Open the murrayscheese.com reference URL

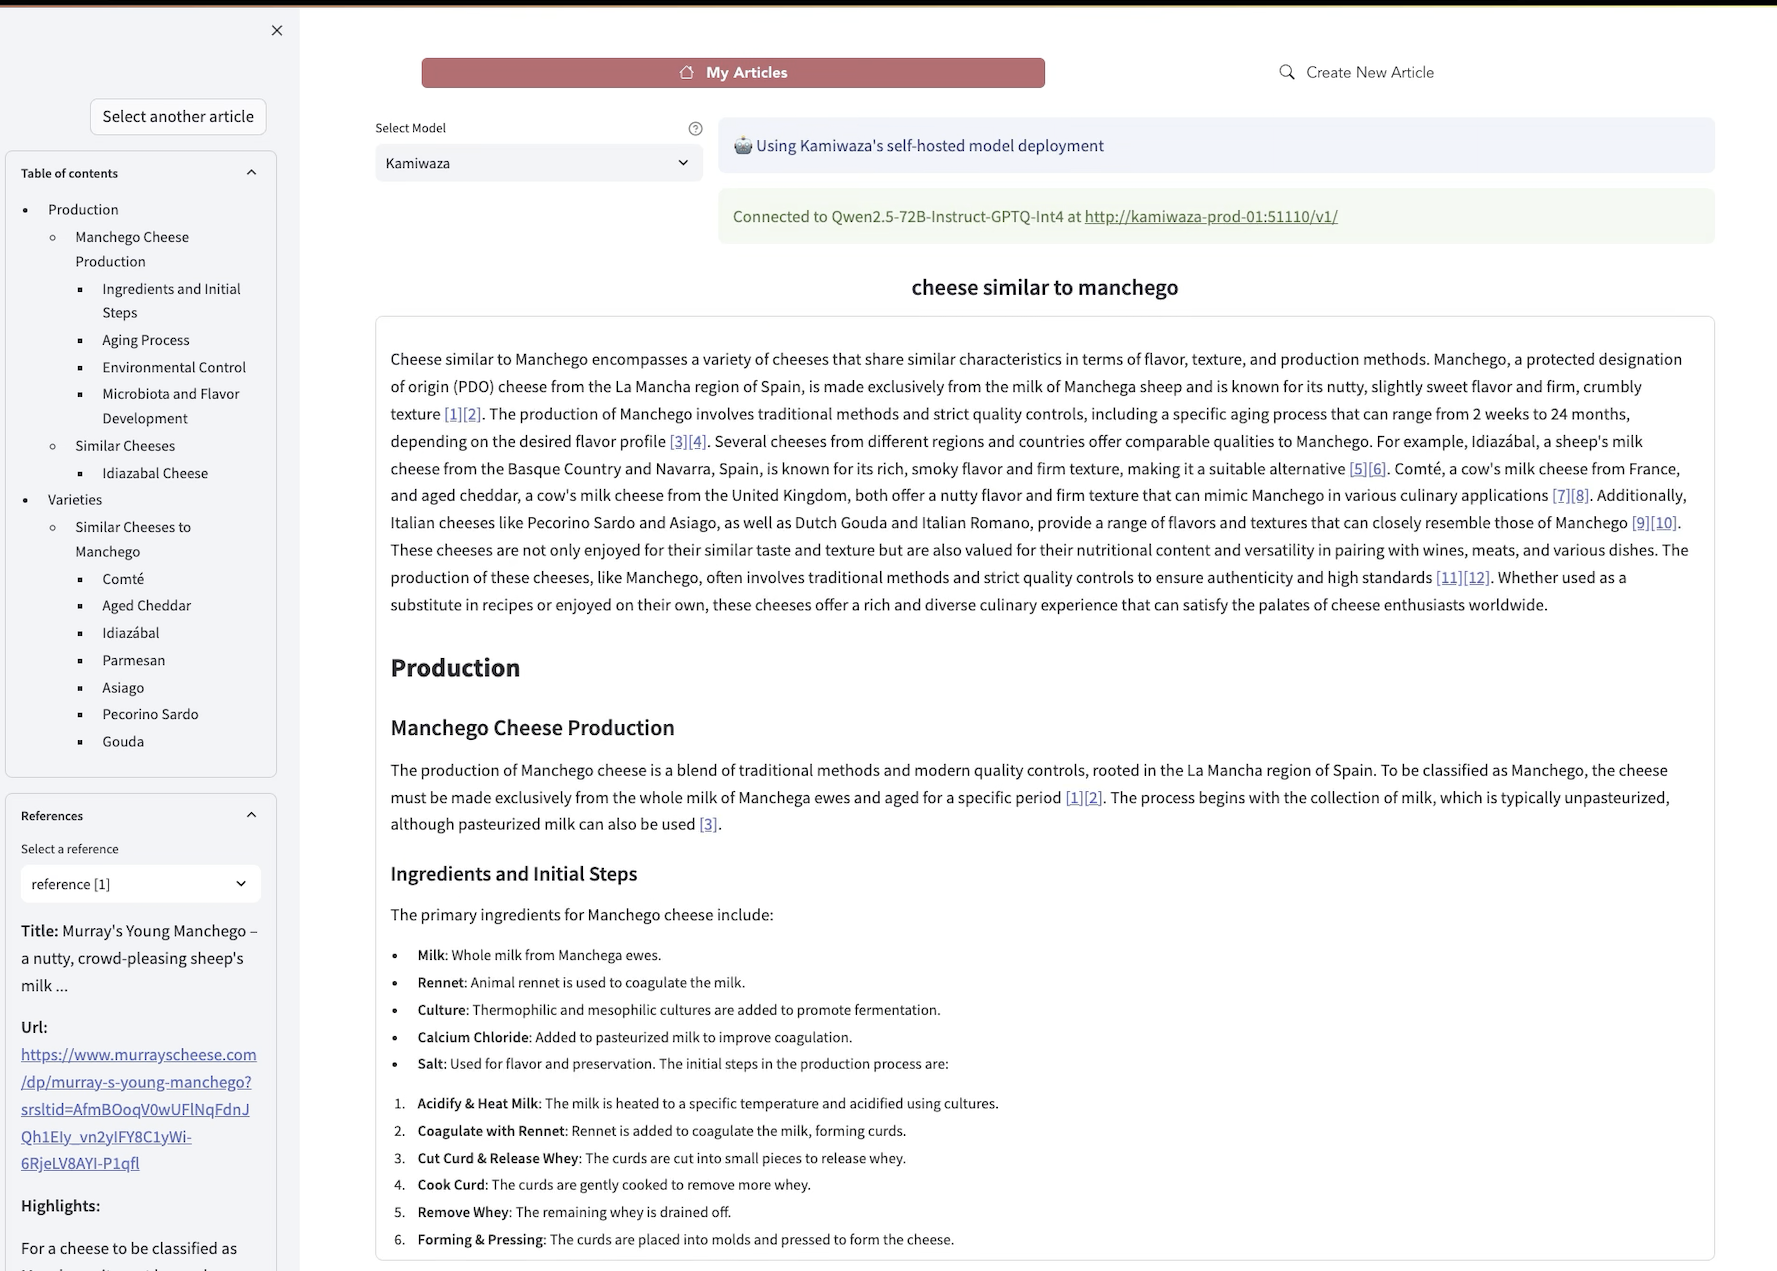coord(139,1109)
